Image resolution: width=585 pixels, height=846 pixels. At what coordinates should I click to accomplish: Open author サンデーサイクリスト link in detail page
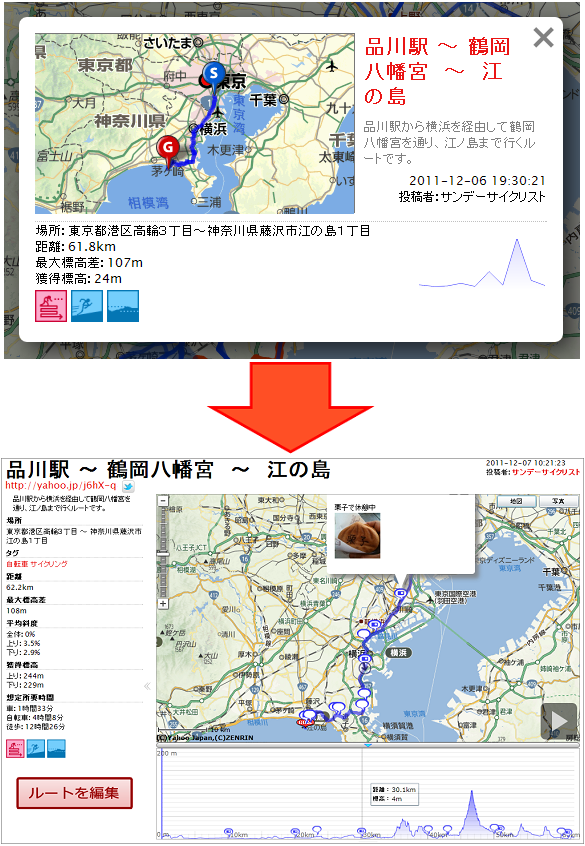click(x=546, y=472)
